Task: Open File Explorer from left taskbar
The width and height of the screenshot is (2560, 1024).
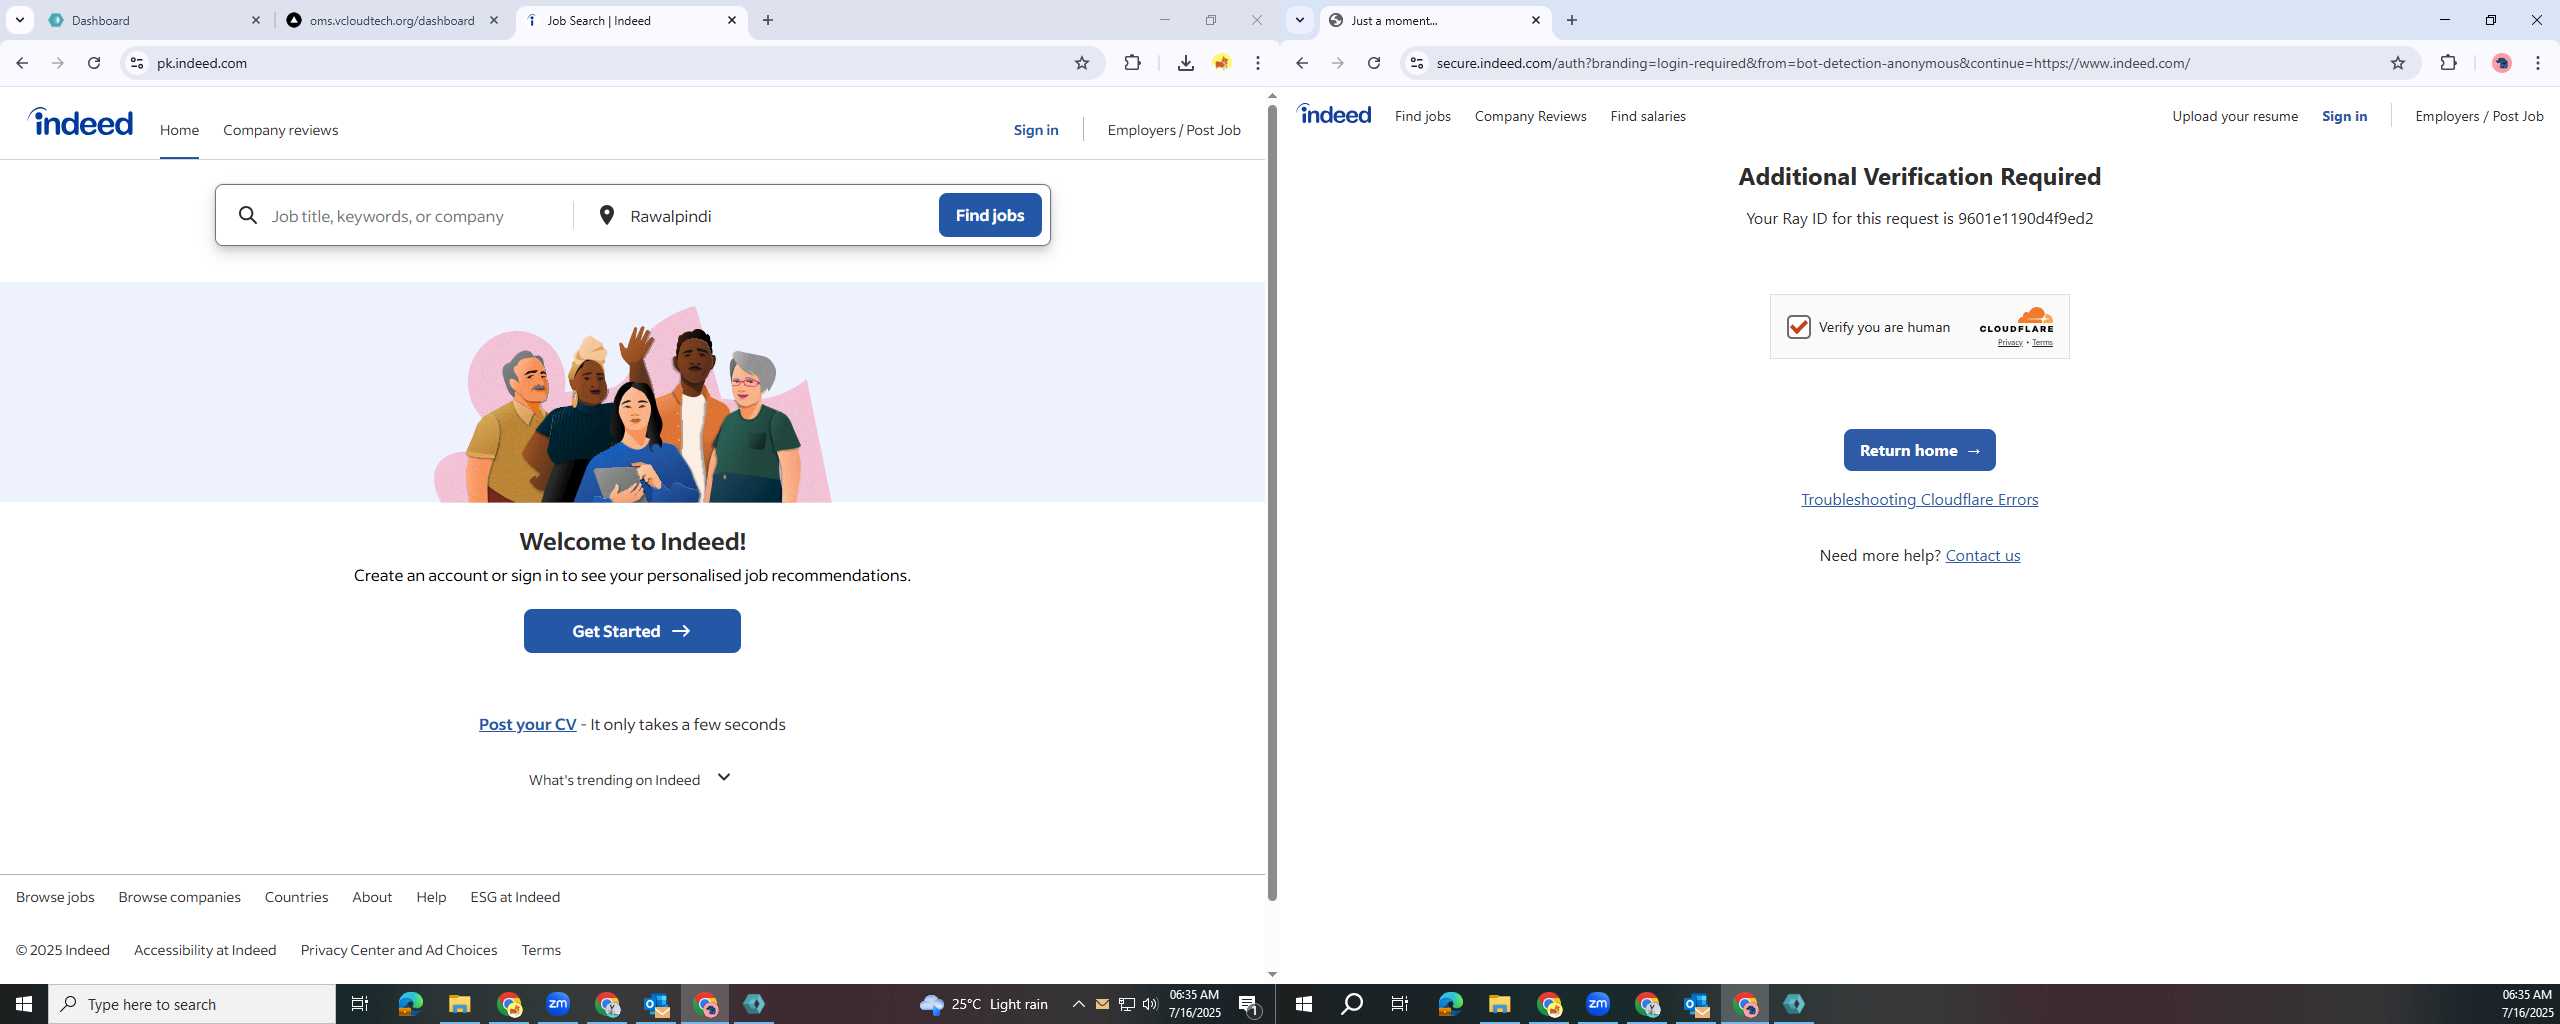Action: [x=459, y=1004]
